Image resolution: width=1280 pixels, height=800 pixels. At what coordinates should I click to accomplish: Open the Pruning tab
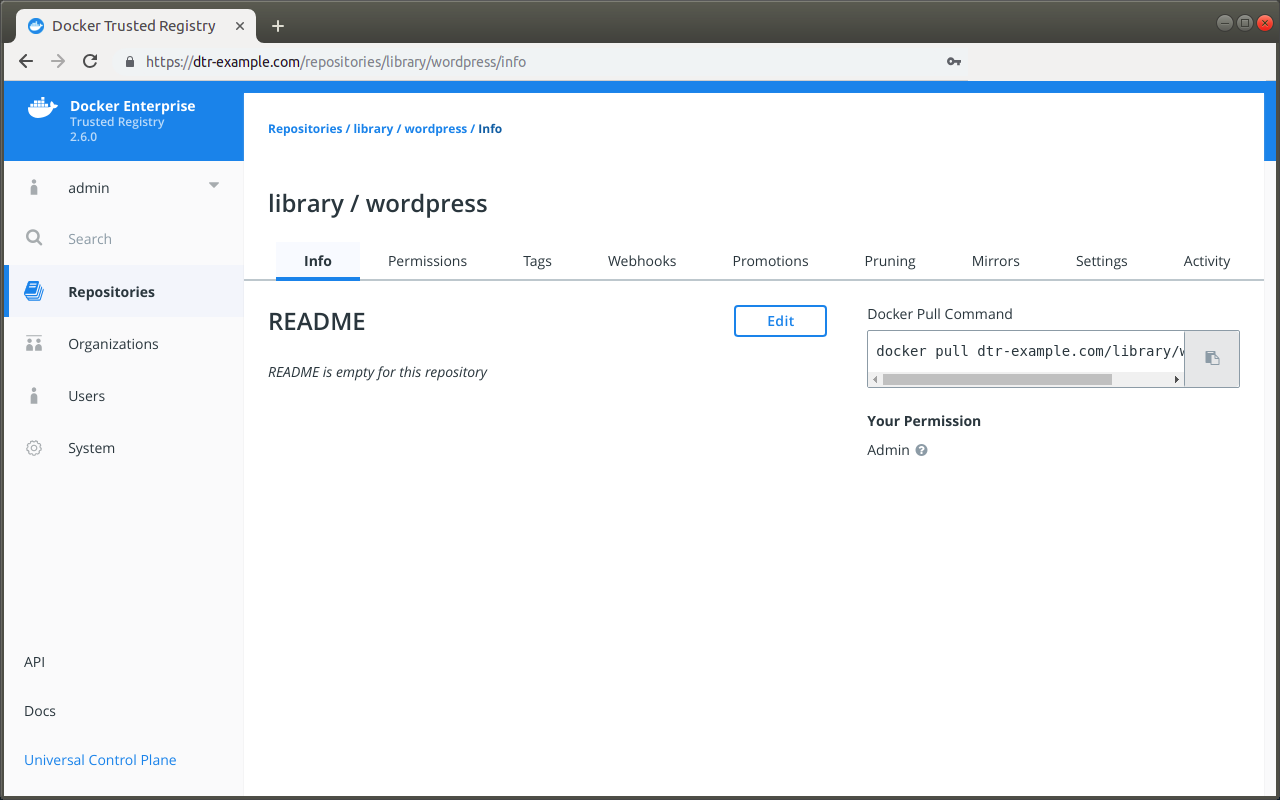click(x=890, y=261)
